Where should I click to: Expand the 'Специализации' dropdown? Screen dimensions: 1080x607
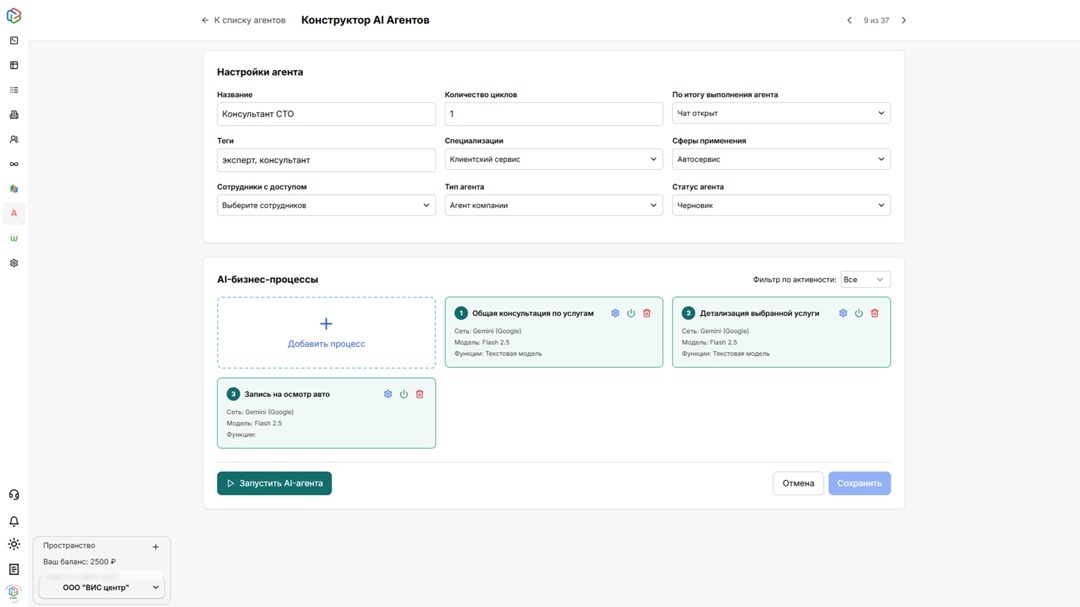coord(553,159)
